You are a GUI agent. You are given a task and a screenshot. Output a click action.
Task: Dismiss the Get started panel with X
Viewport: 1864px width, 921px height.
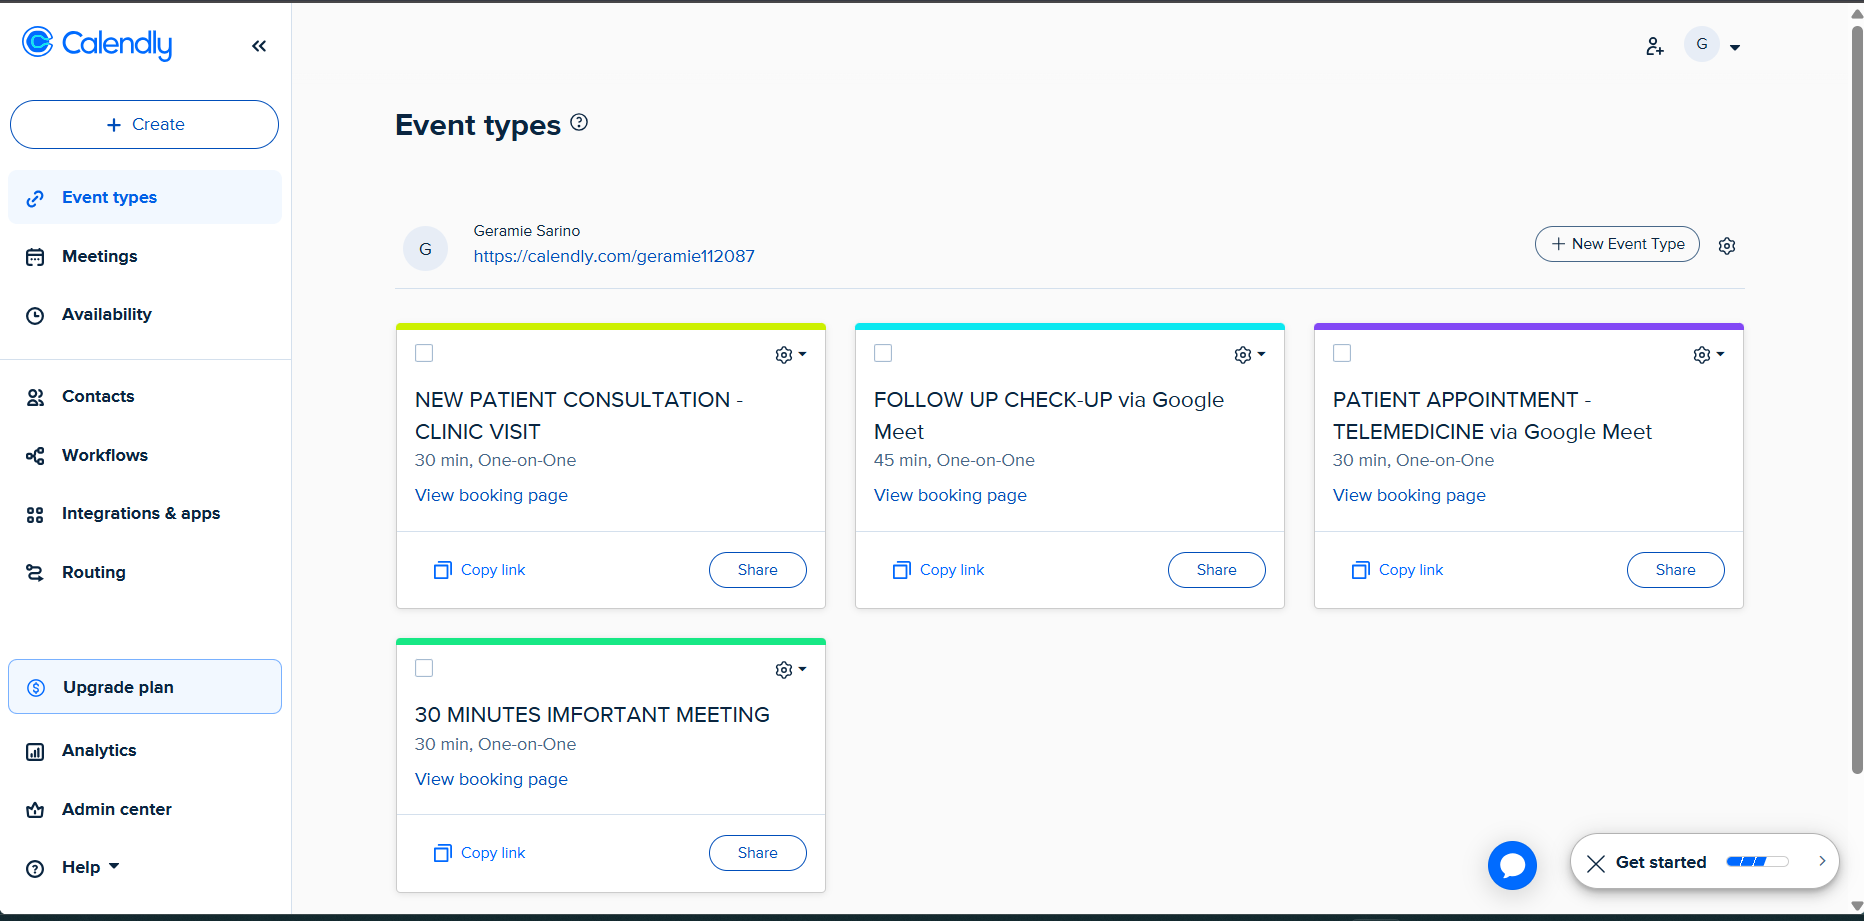(x=1596, y=863)
